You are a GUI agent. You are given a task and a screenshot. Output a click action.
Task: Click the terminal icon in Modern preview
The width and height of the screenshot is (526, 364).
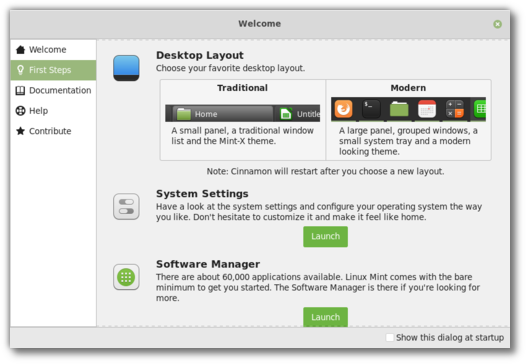click(x=371, y=109)
